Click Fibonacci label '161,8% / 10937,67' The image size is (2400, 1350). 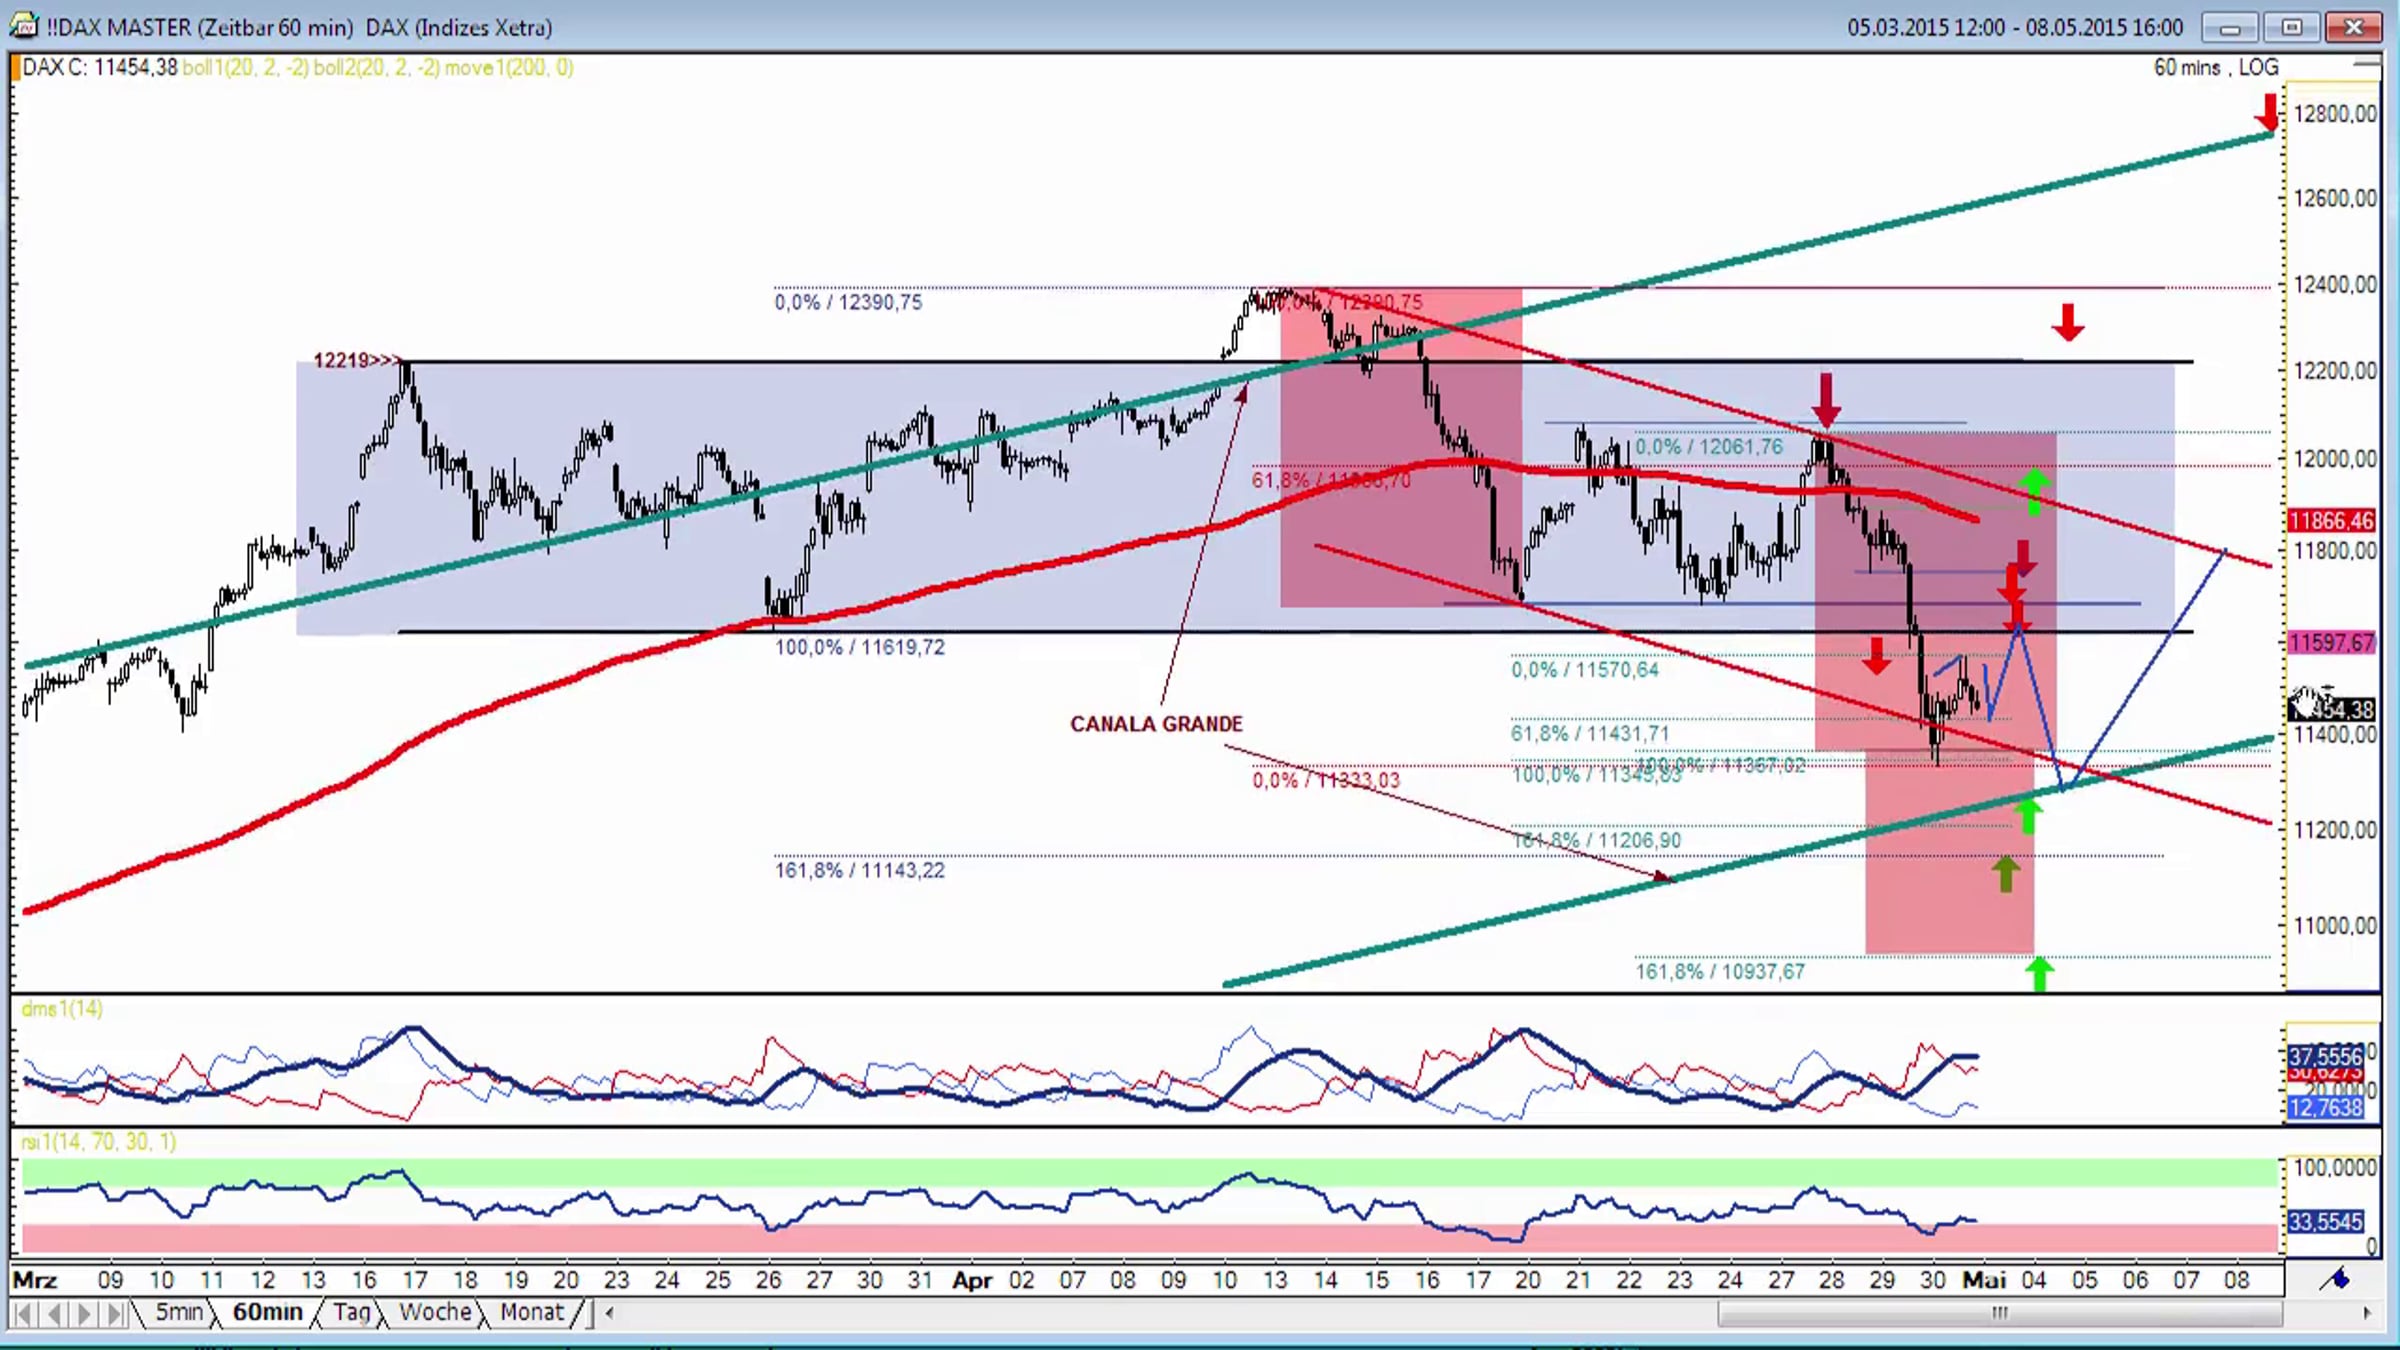1720,972
